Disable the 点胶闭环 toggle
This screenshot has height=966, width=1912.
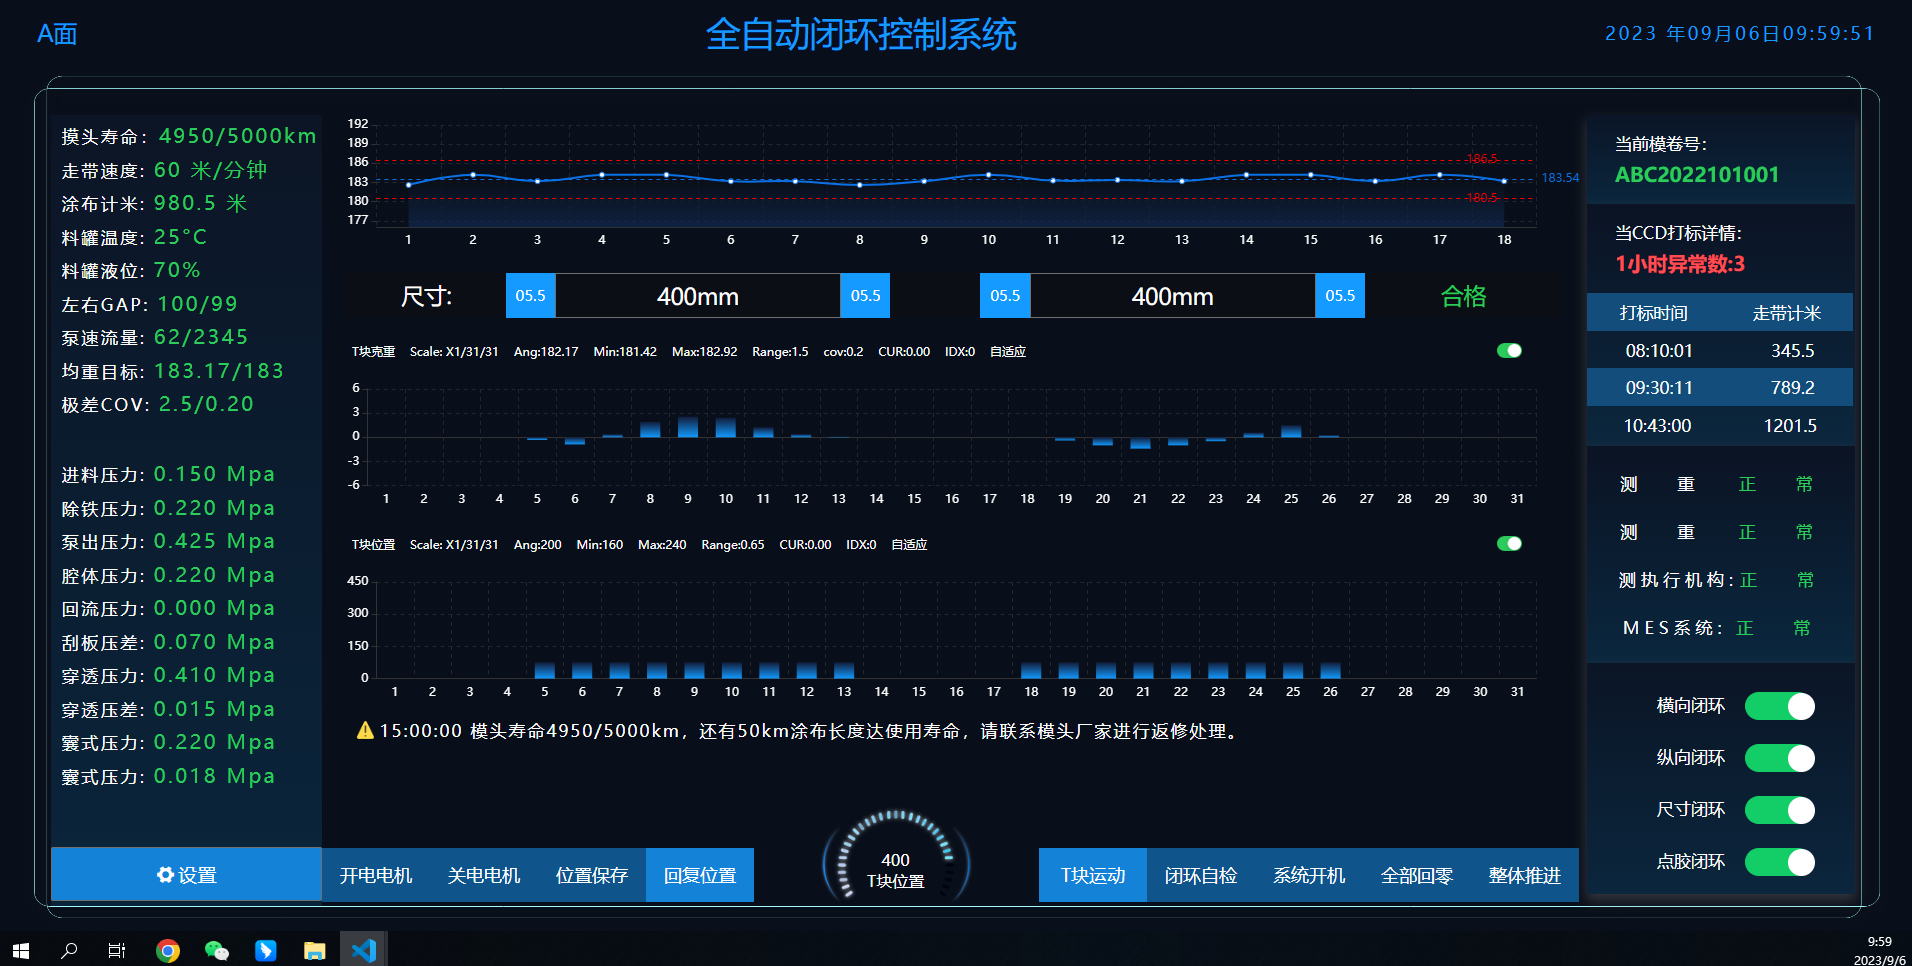pos(1779,861)
